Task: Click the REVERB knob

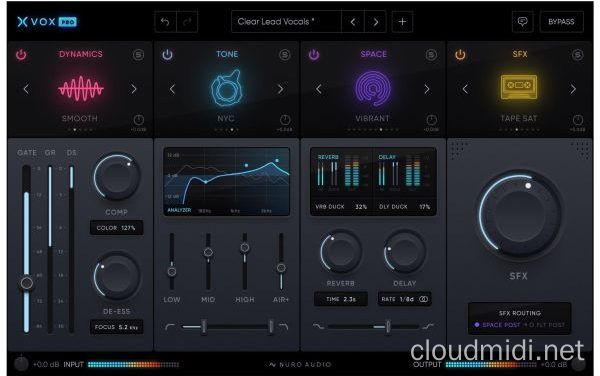Action: point(341,252)
